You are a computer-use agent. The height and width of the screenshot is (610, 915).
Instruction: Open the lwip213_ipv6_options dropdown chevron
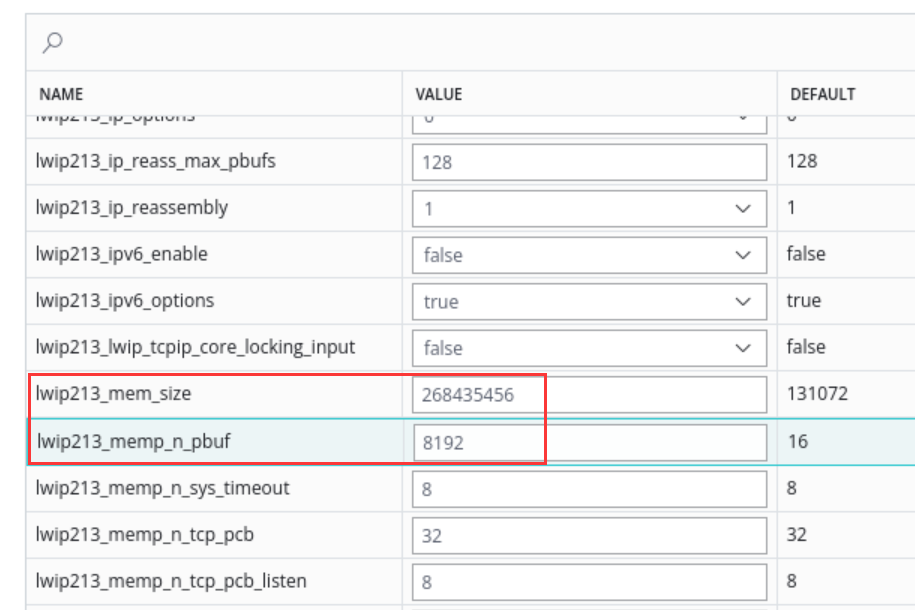pyautogui.click(x=743, y=301)
